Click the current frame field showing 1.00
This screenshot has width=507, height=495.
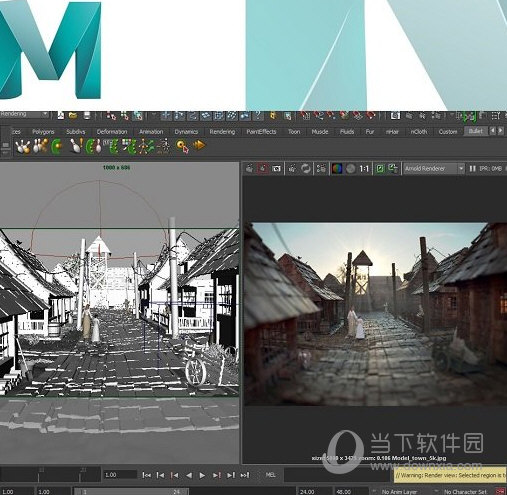[x=120, y=475]
